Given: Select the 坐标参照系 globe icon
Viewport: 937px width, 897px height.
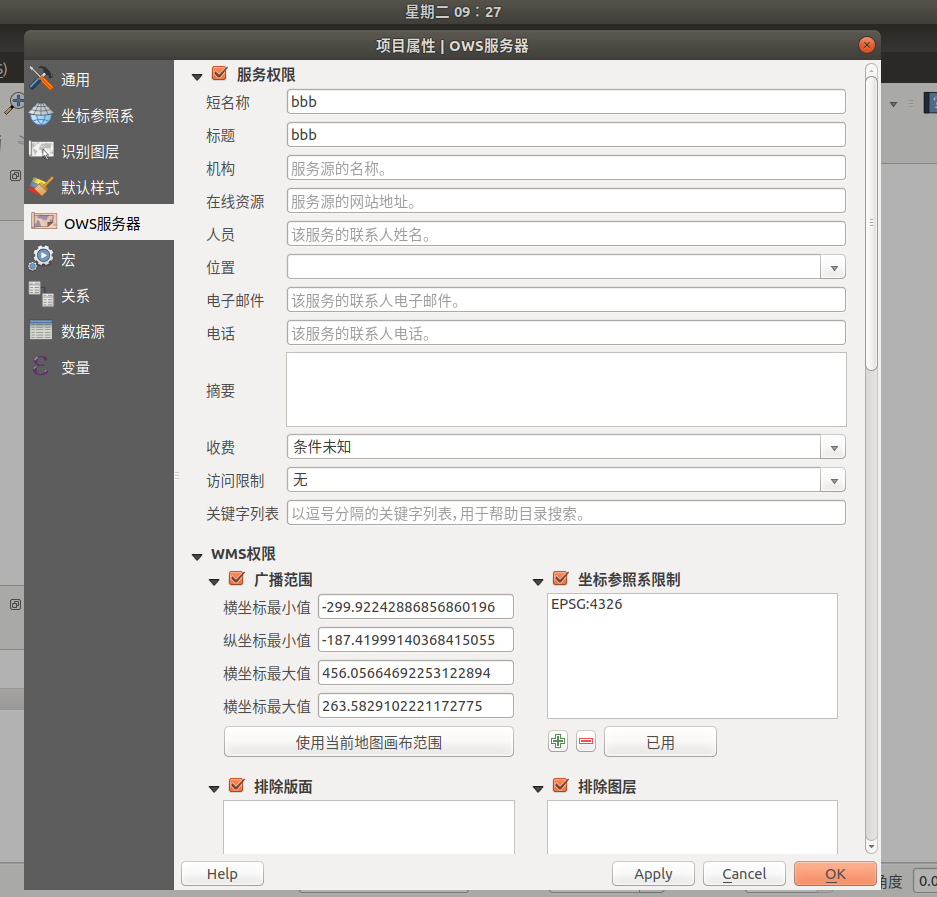Looking at the screenshot, I should 41,115.
